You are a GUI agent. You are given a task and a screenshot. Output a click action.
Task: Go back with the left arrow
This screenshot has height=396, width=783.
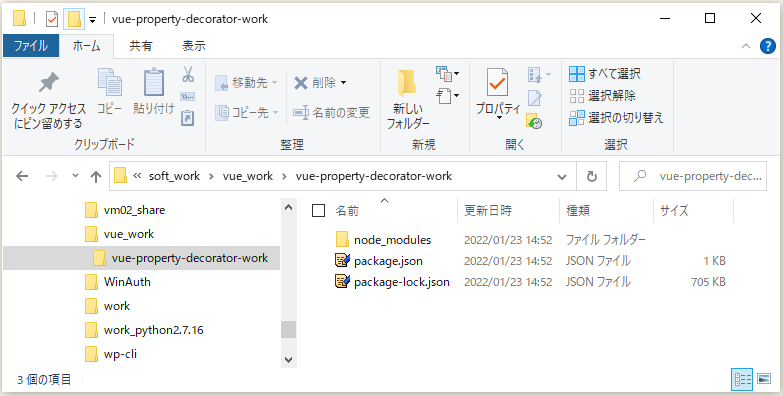(22, 176)
